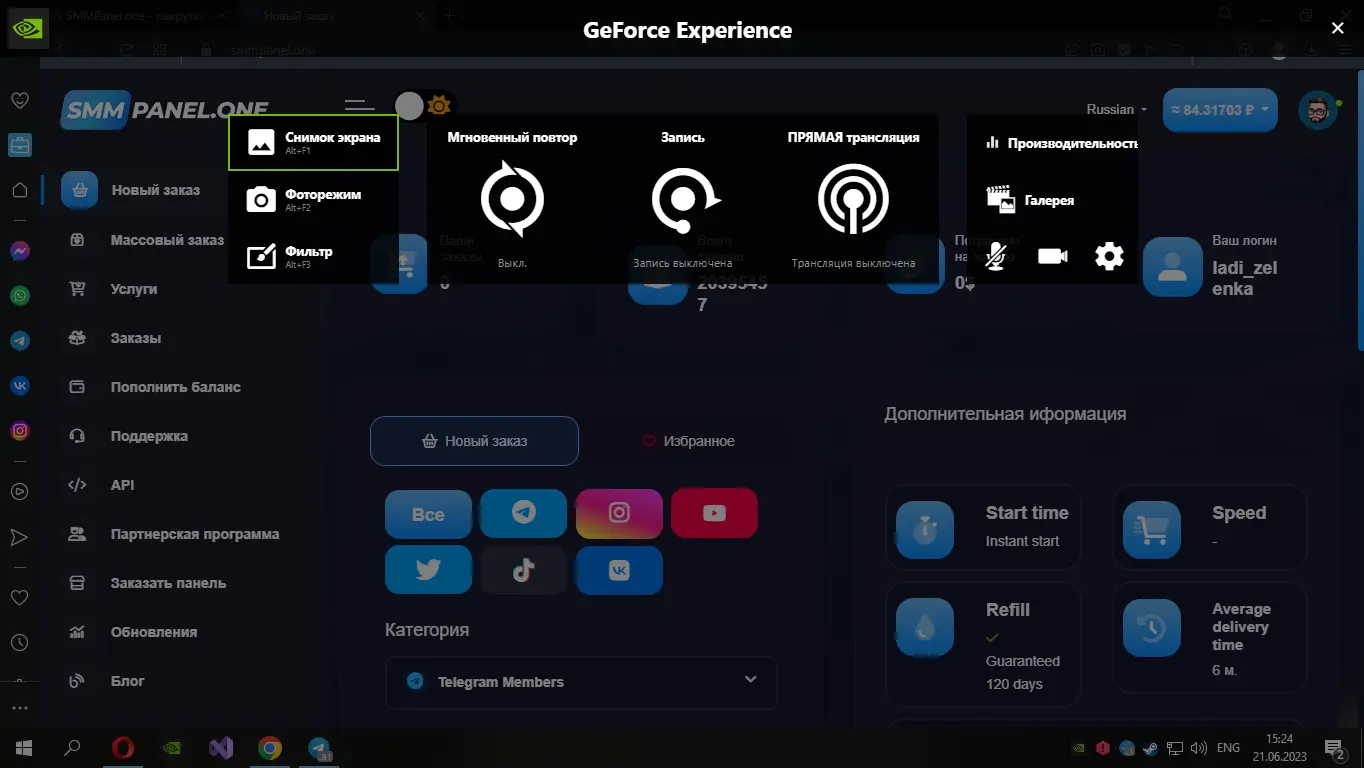This screenshot has height=768, width=1364.
Task: Click the Мгновенный повтор instant replay icon
Action: tap(512, 199)
